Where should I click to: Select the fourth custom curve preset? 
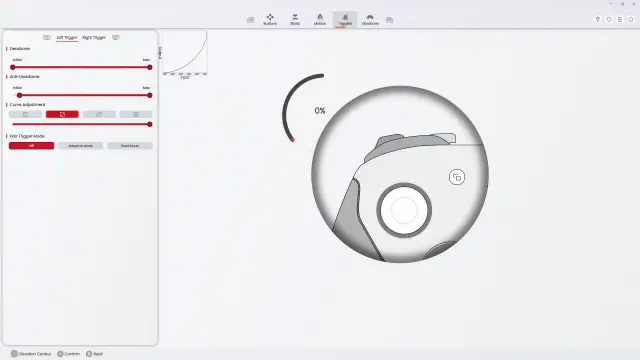pyautogui.click(x=136, y=114)
